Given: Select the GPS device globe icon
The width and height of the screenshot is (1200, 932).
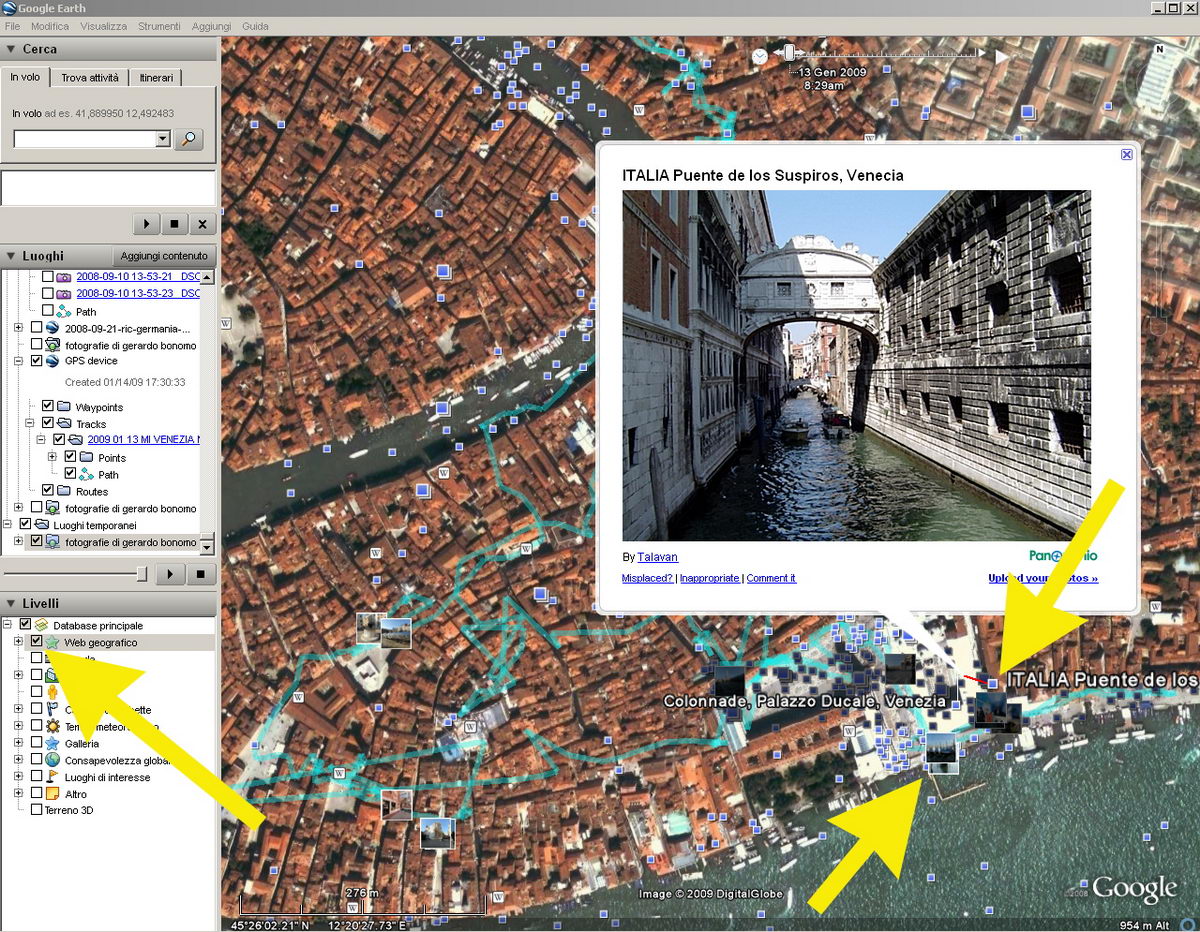Looking at the screenshot, I should (x=53, y=361).
